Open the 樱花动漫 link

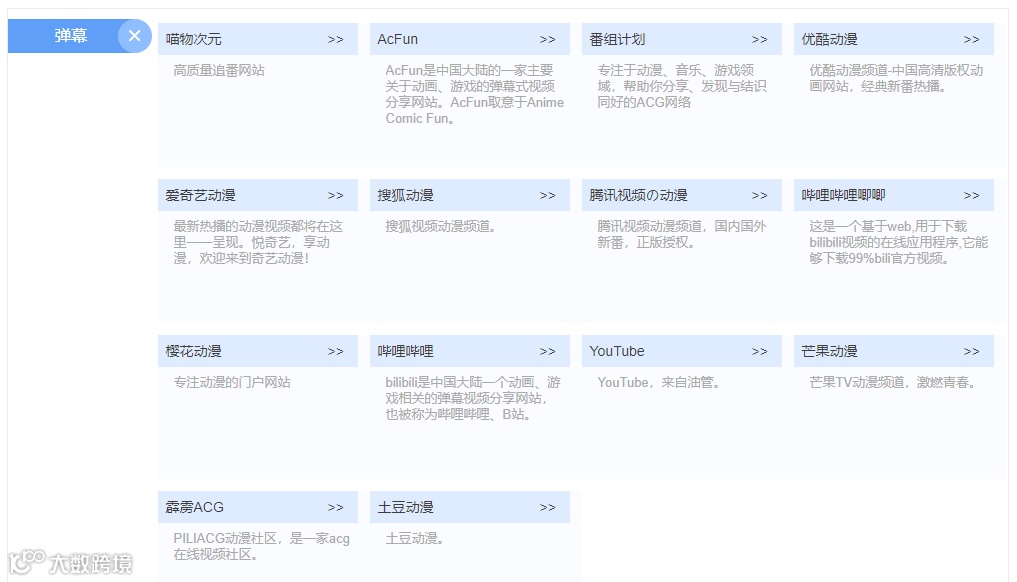click(193, 351)
